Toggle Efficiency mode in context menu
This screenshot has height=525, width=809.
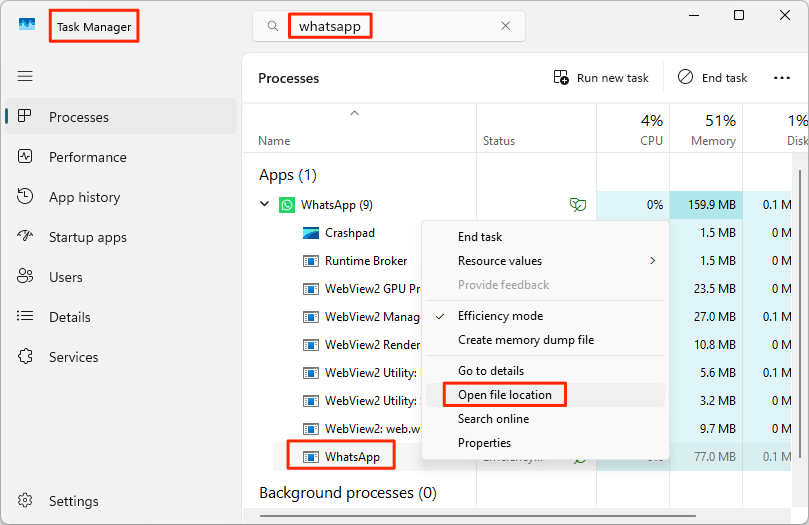545,316
